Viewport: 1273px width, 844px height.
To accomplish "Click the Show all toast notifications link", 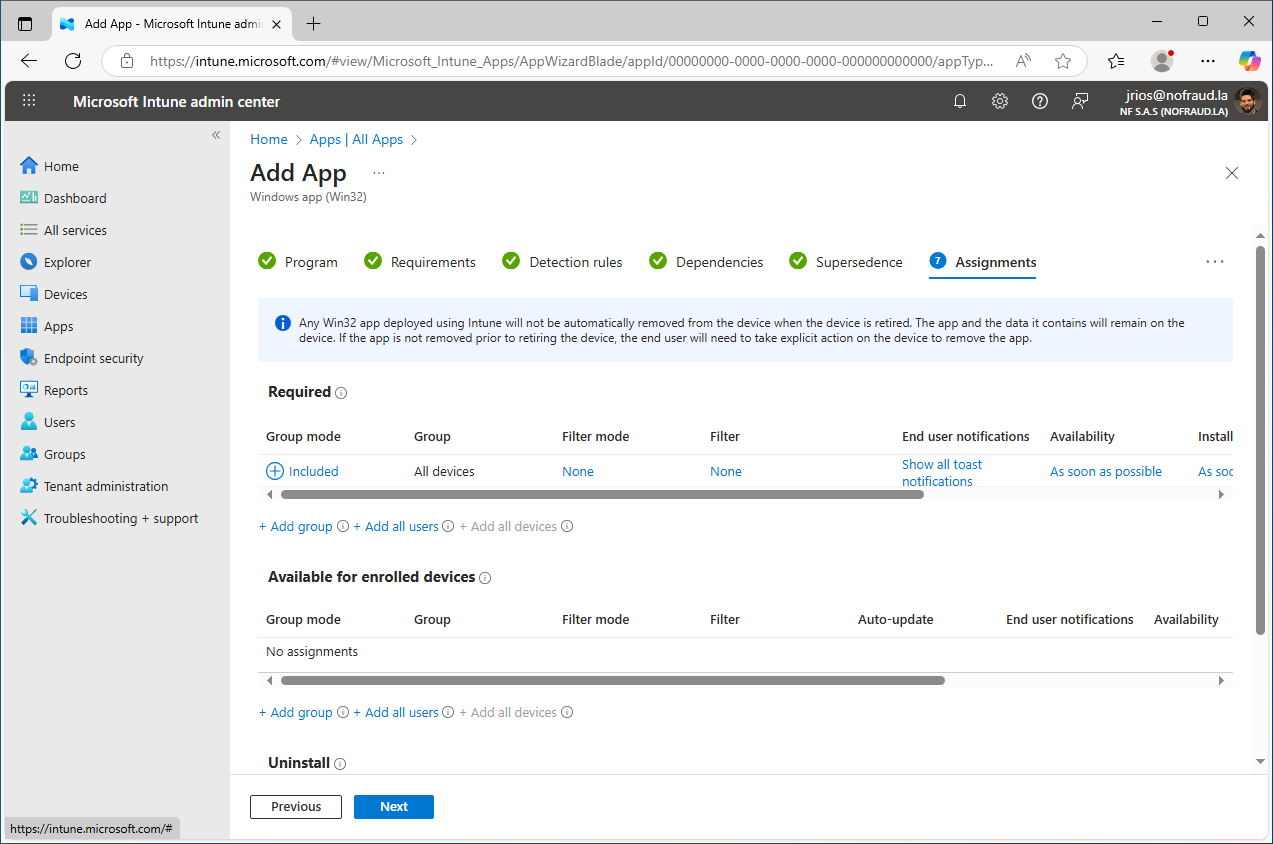I will click(x=942, y=473).
